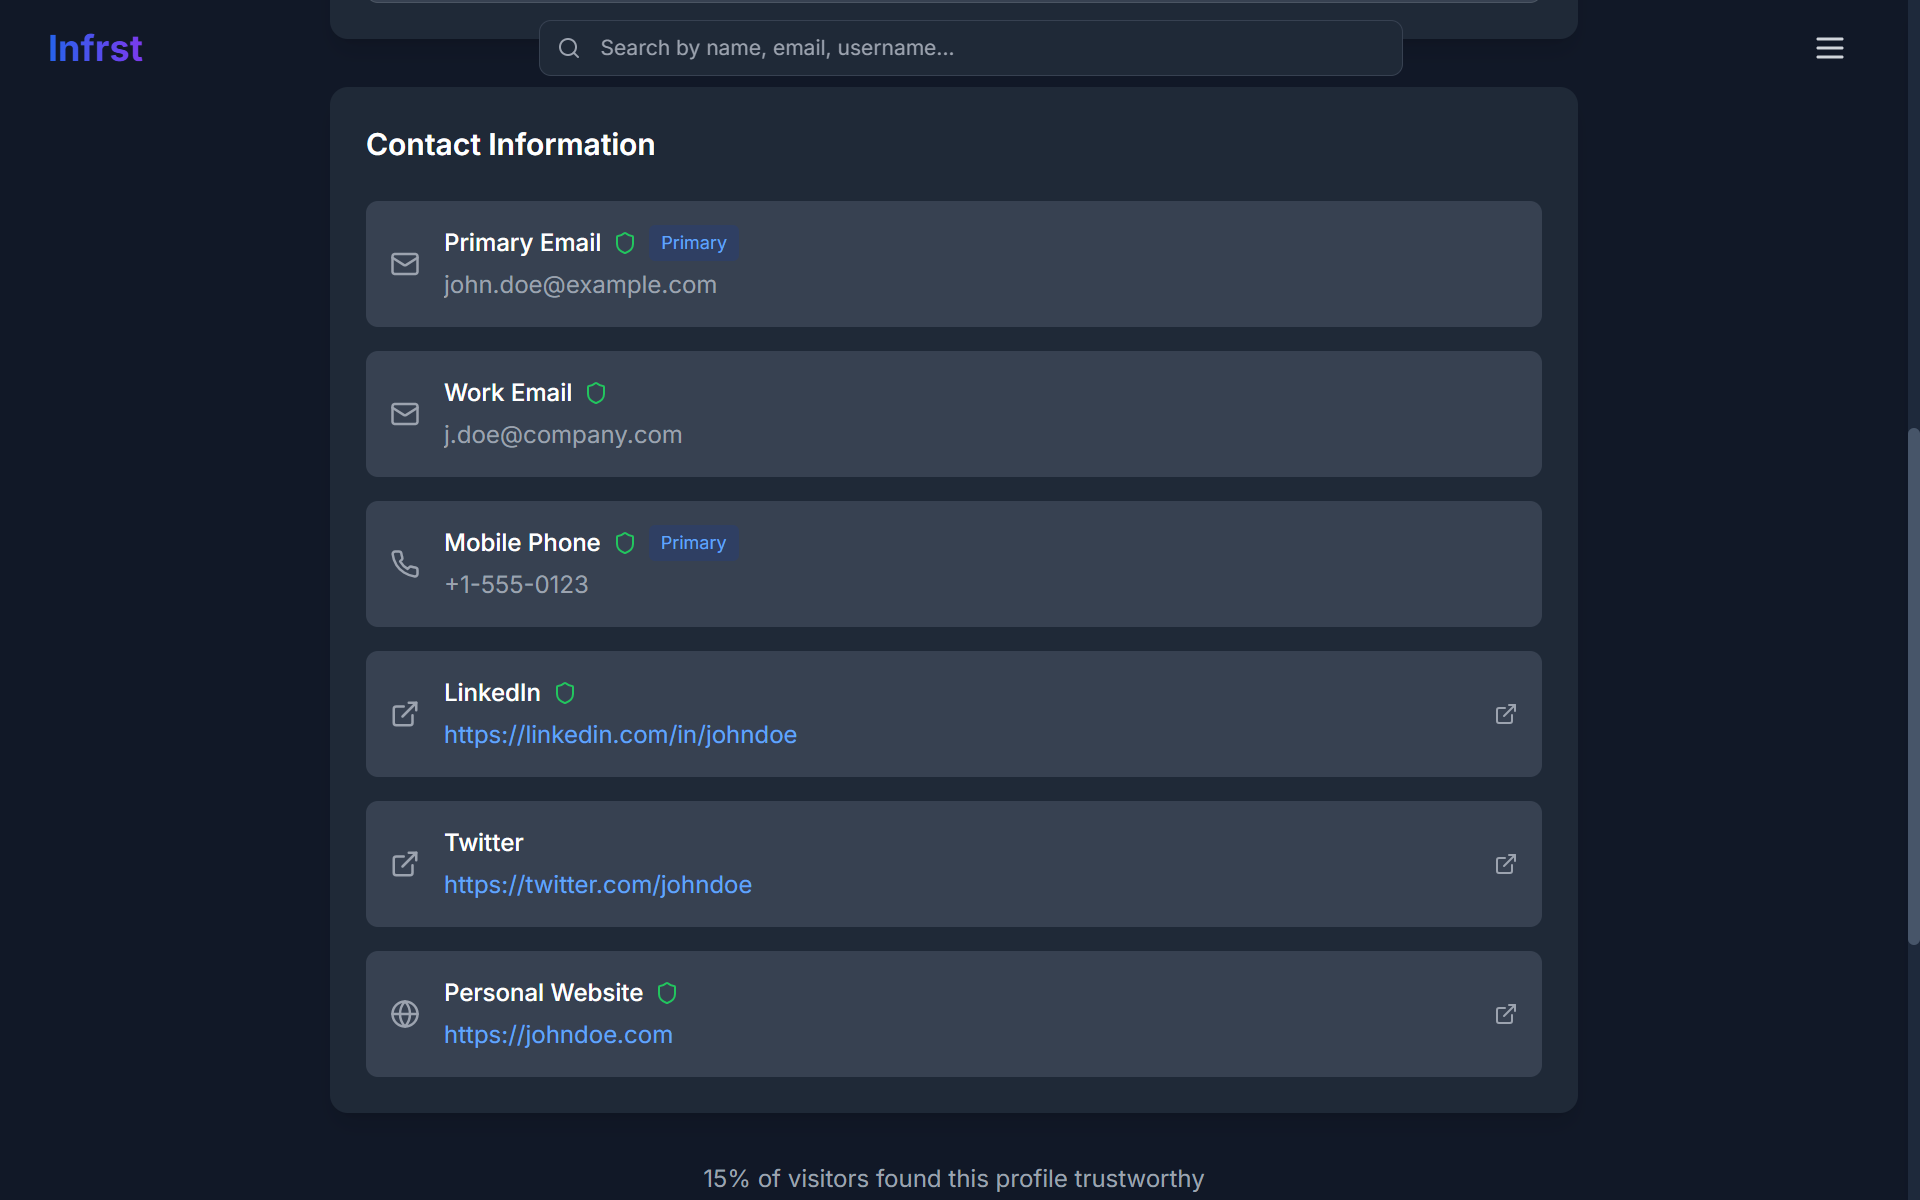
Task: Open the hamburger menu icon
Action: pyautogui.click(x=1829, y=48)
